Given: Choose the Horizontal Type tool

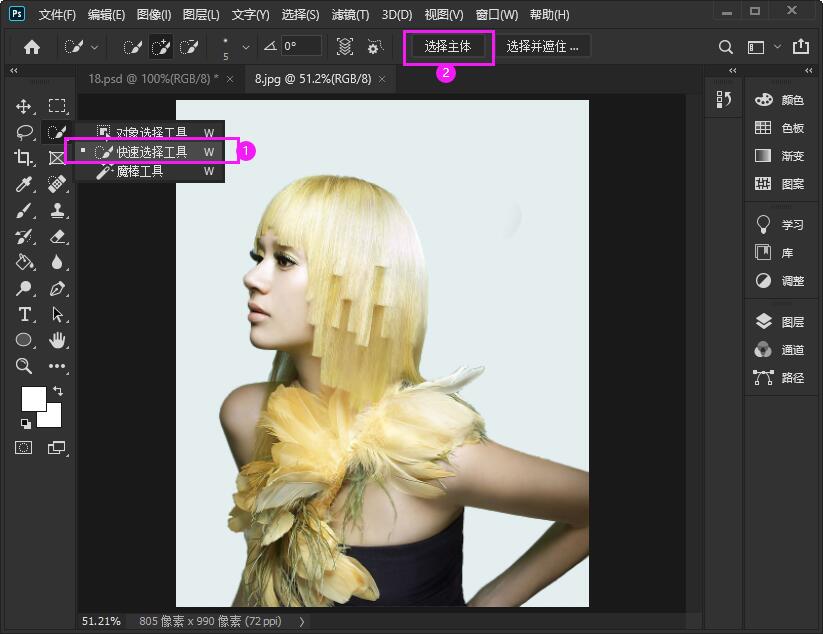Looking at the screenshot, I should tap(24, 314).
